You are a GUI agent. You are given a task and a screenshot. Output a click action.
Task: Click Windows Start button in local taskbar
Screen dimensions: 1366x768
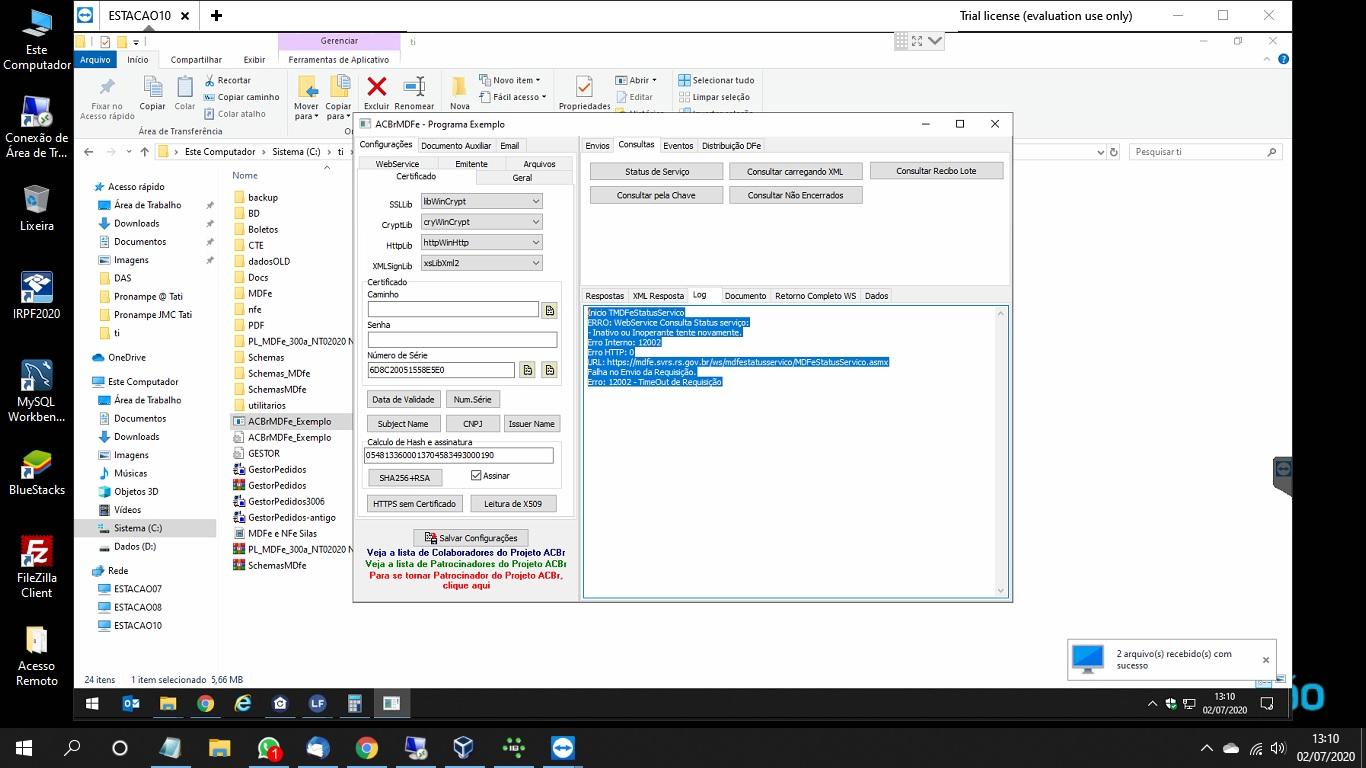coord(24,748)
